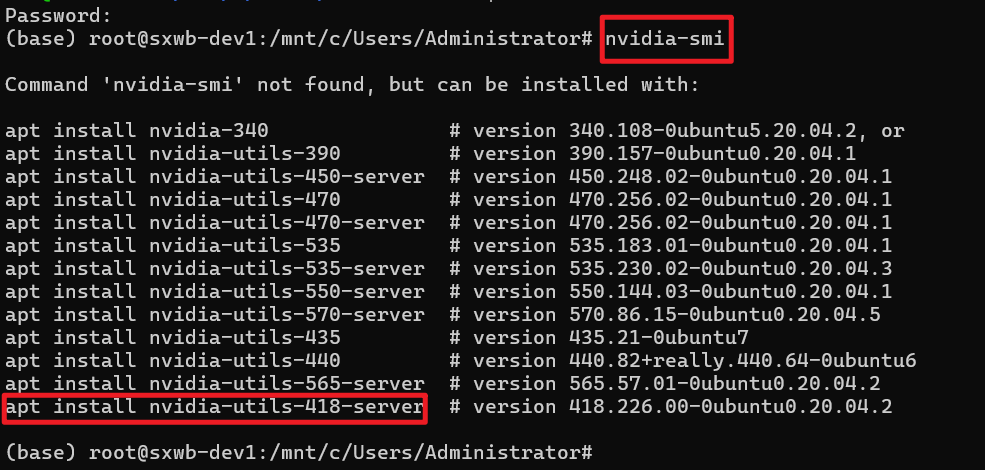Click the 'apt install nvidia-utils-440' line
The width and height of the screenshot is (985, 470).
click(x=173, y=361)
